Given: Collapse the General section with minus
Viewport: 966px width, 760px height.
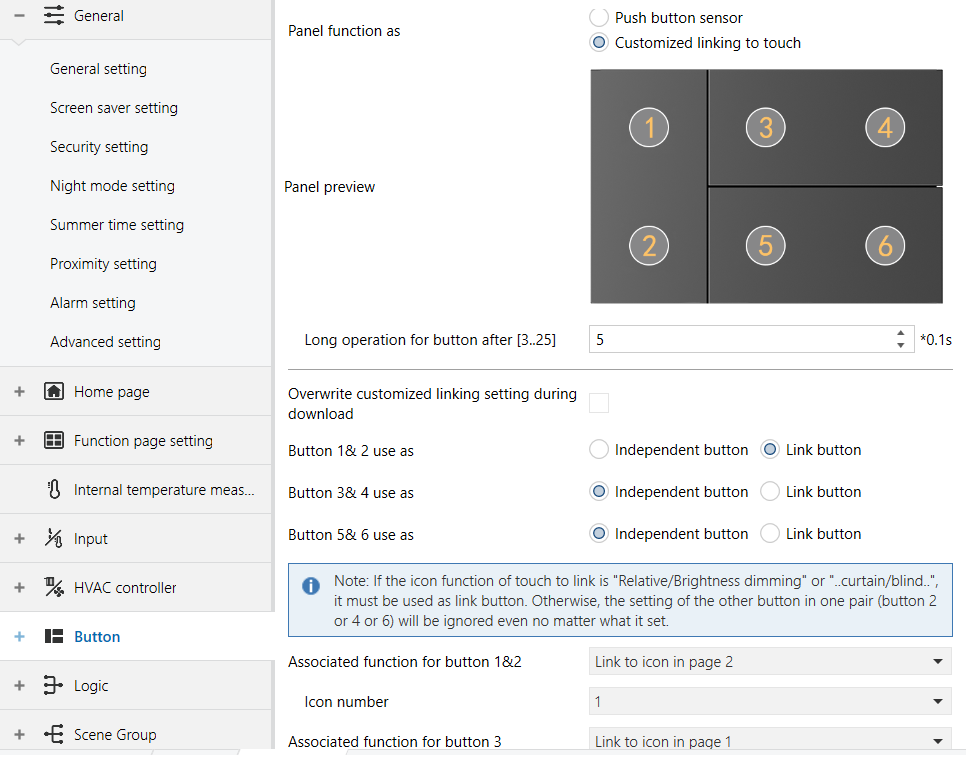Looking at the screenshot, I should coord(19,15).
